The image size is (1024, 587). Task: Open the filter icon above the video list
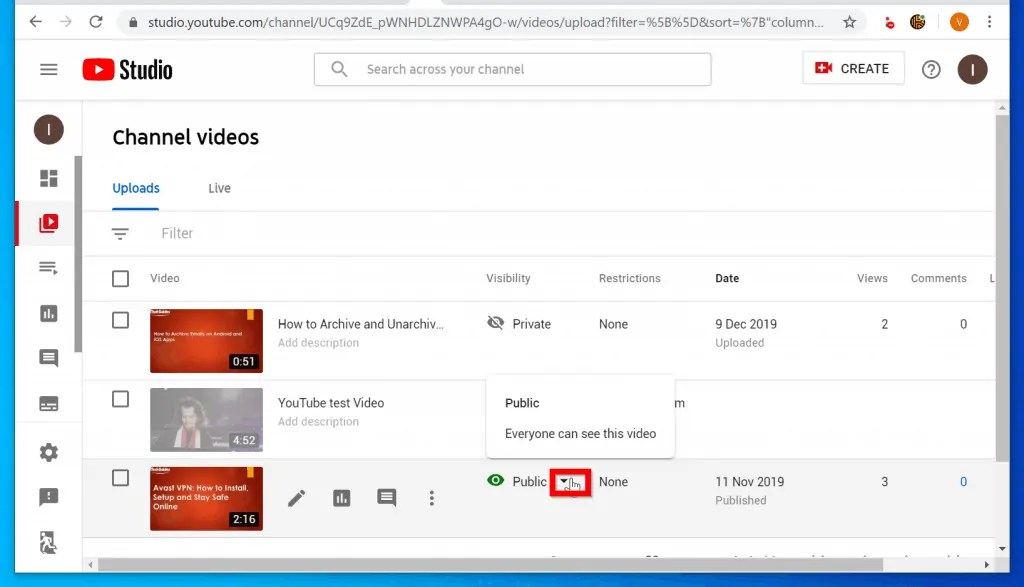pyautogui.click(x=120, y=233)
